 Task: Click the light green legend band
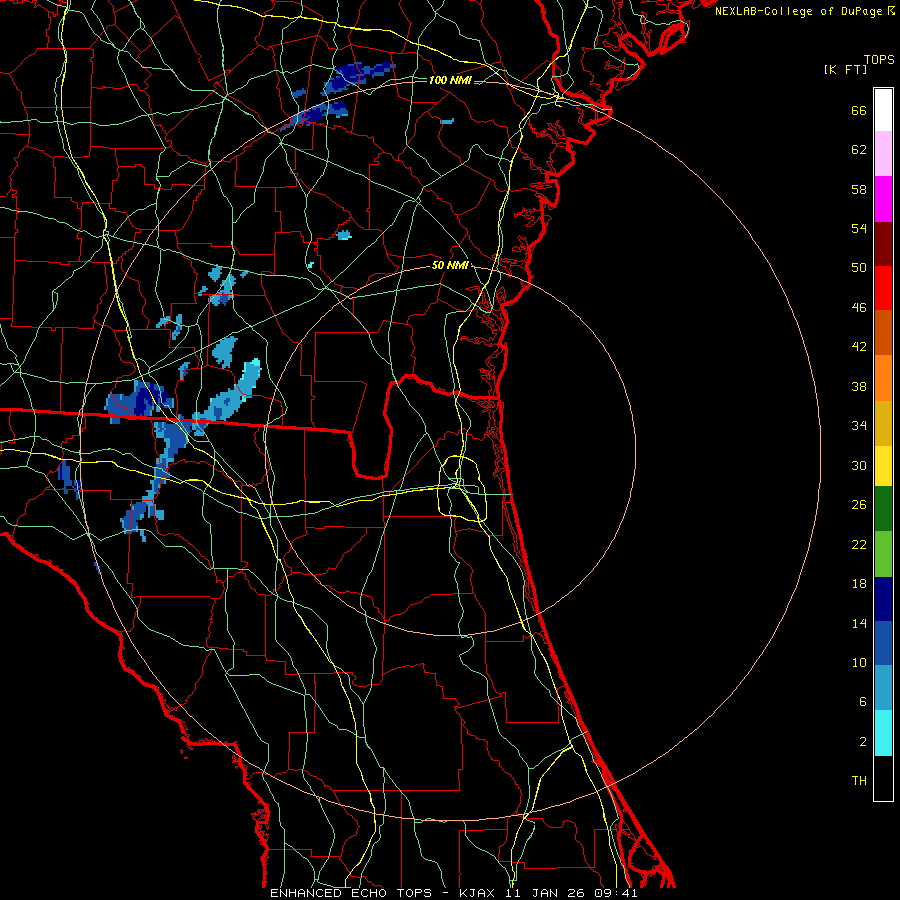(883, 554)
